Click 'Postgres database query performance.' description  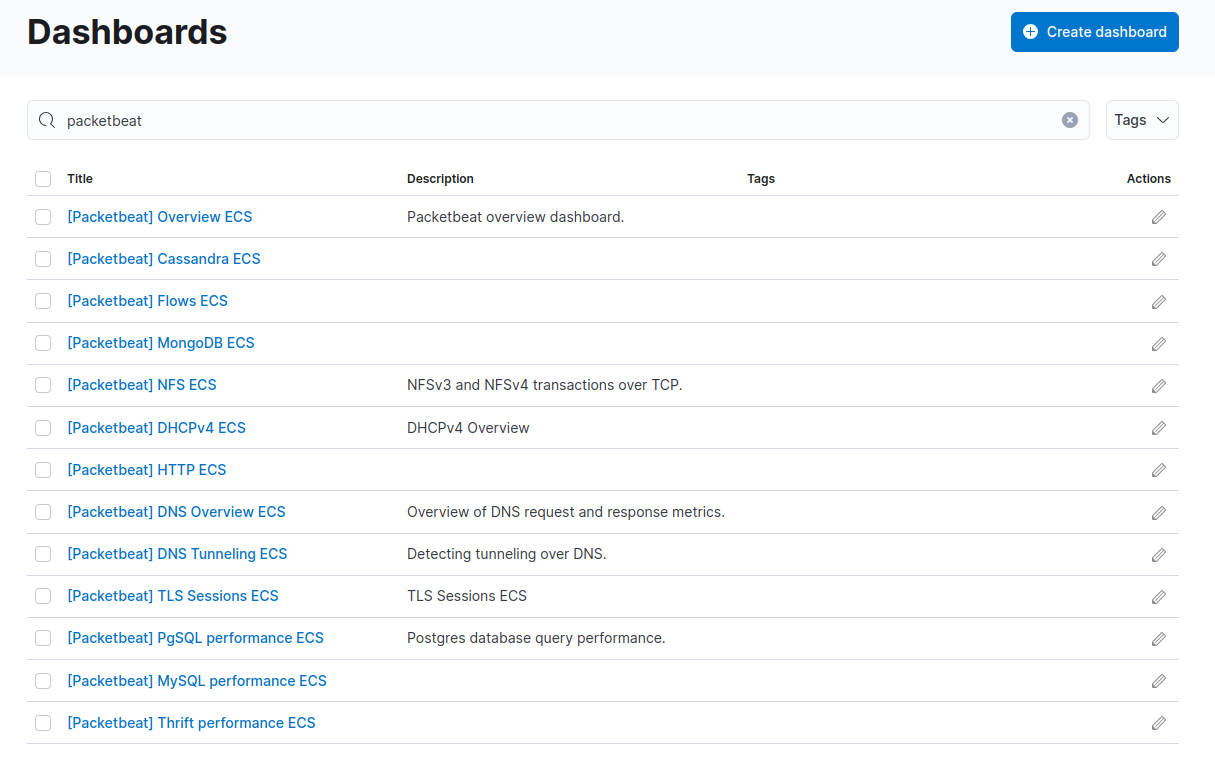(537, 638)
